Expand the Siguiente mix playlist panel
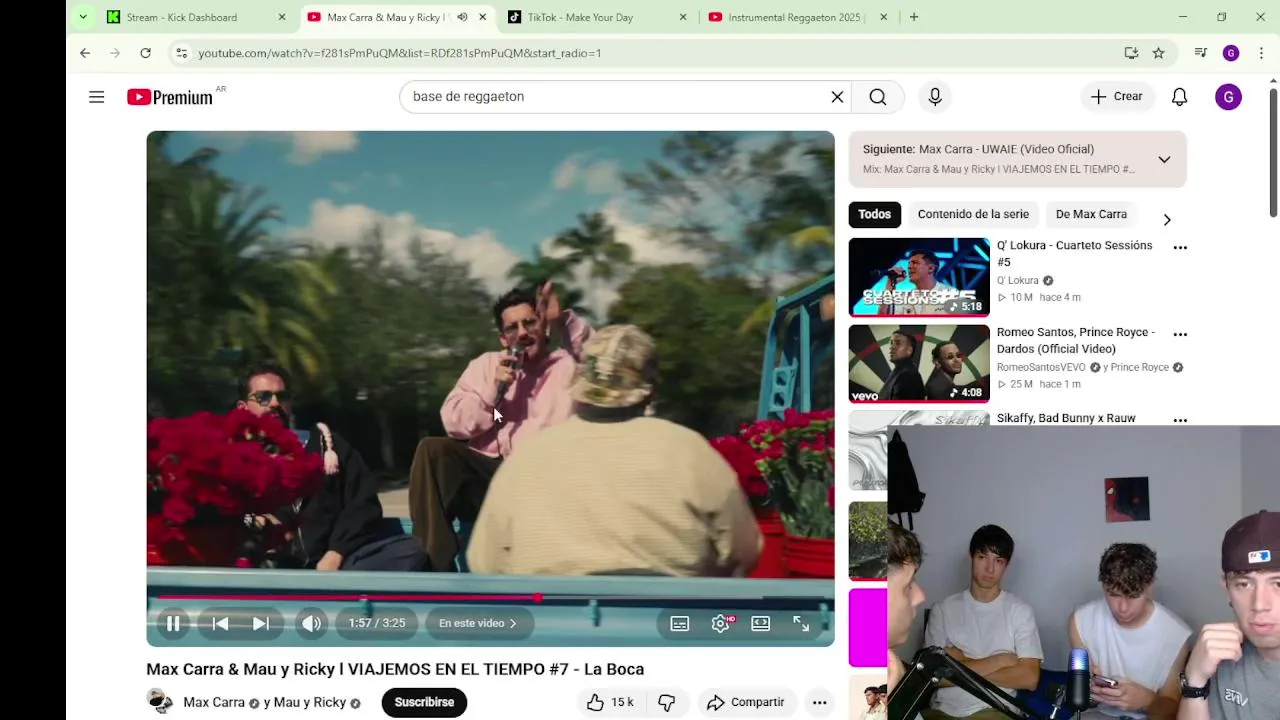 [x=1164, y=160]
